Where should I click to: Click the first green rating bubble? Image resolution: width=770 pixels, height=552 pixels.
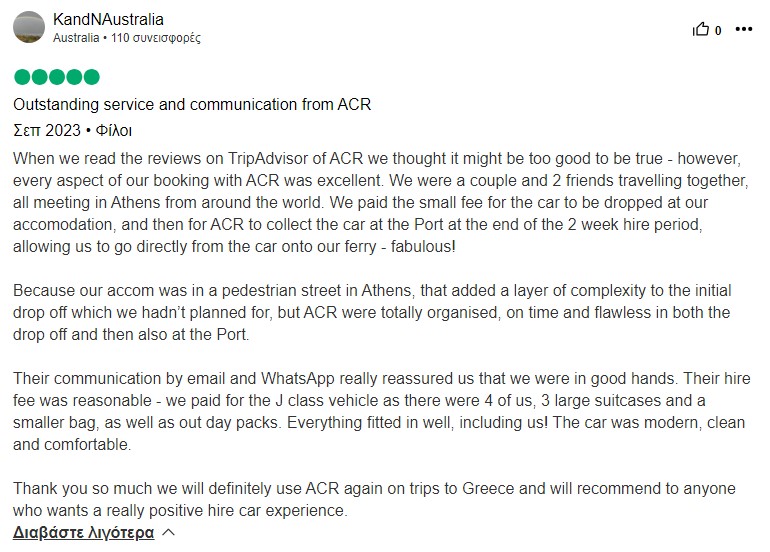[x=22, y=77]
